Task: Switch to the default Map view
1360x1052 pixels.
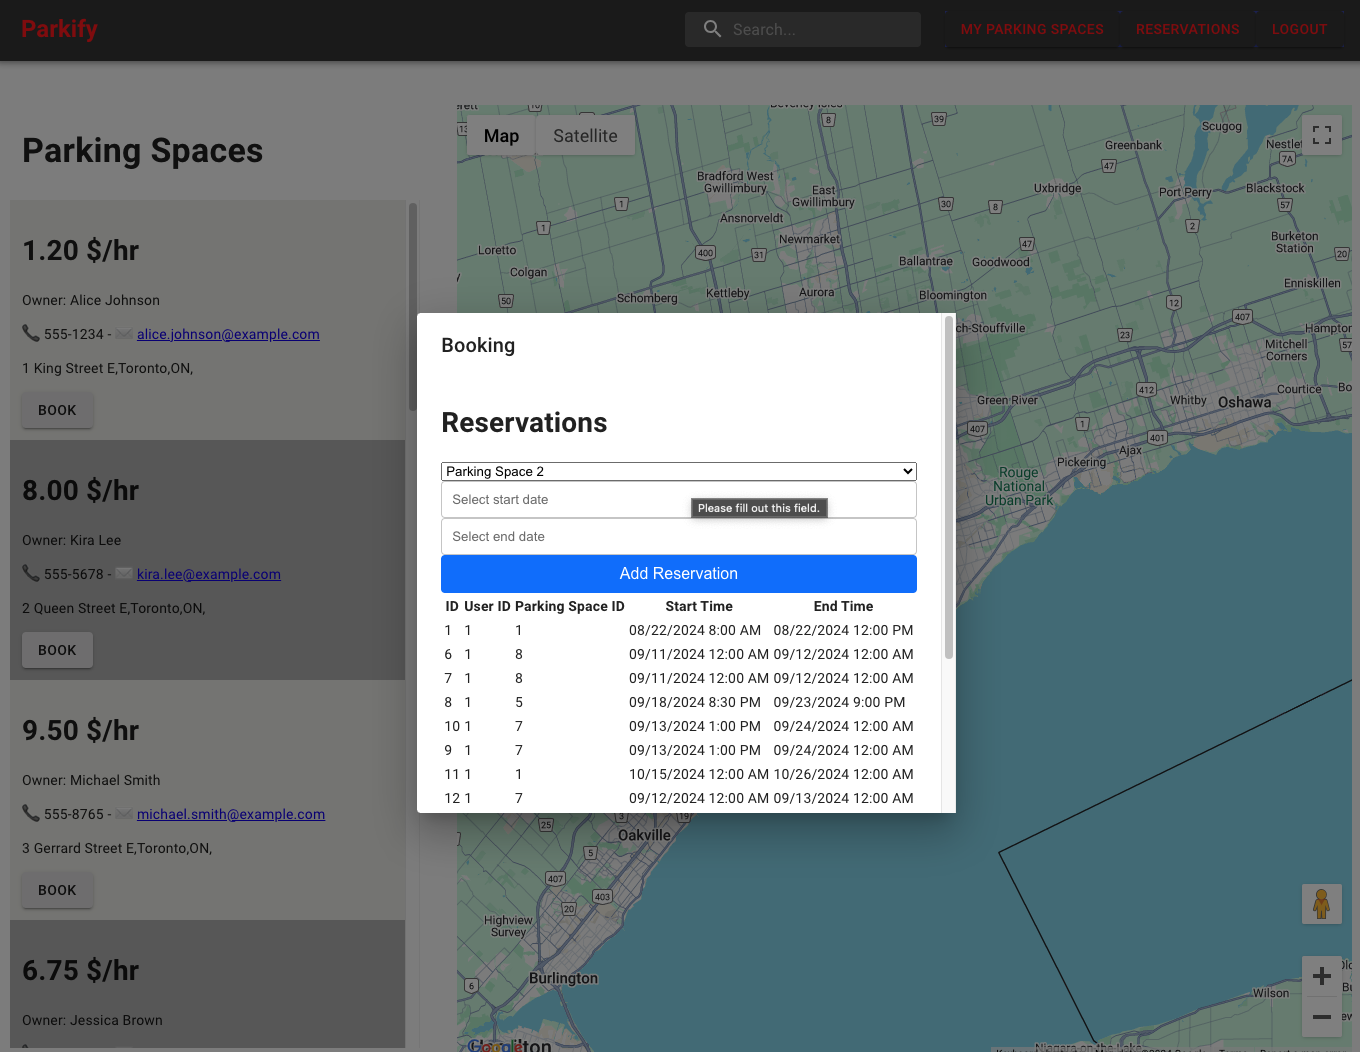Action: click(x=501, y=136)
